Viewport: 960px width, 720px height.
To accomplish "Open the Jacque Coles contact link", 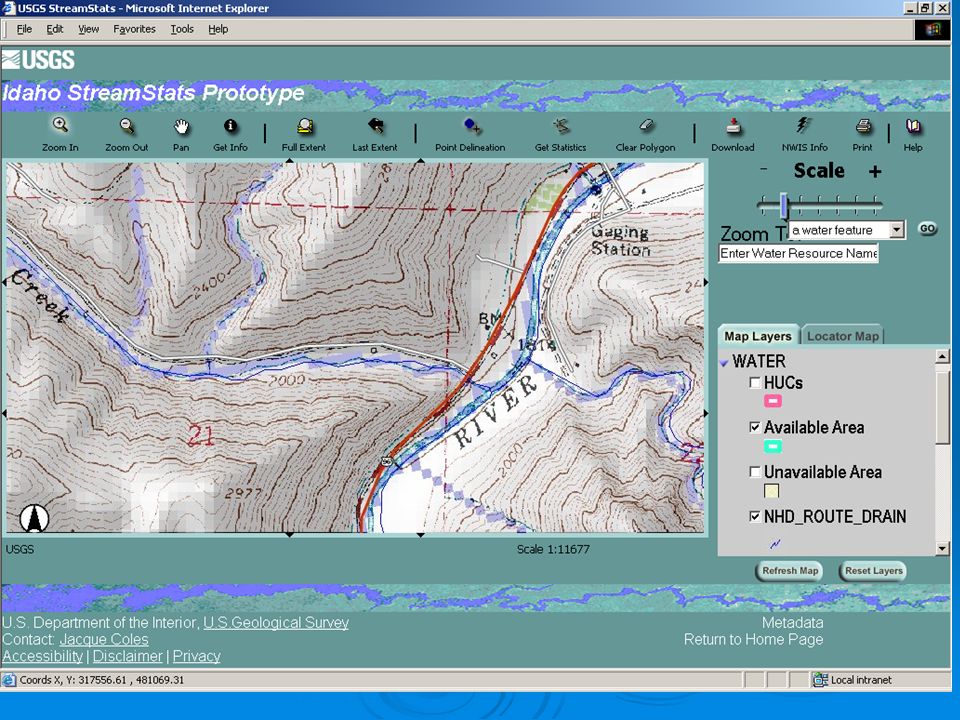I will tap(104, 640).
